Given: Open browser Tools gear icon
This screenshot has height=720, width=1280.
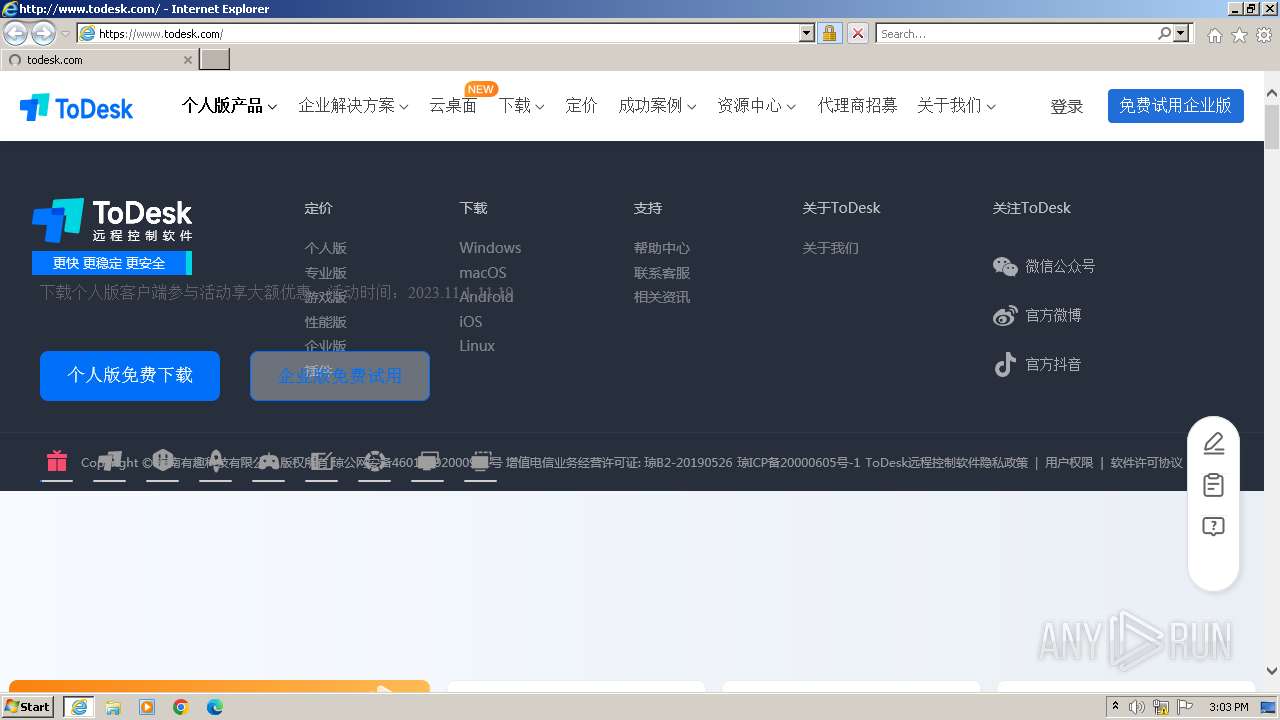Looking at the screenshot, I should point(1264,34).
